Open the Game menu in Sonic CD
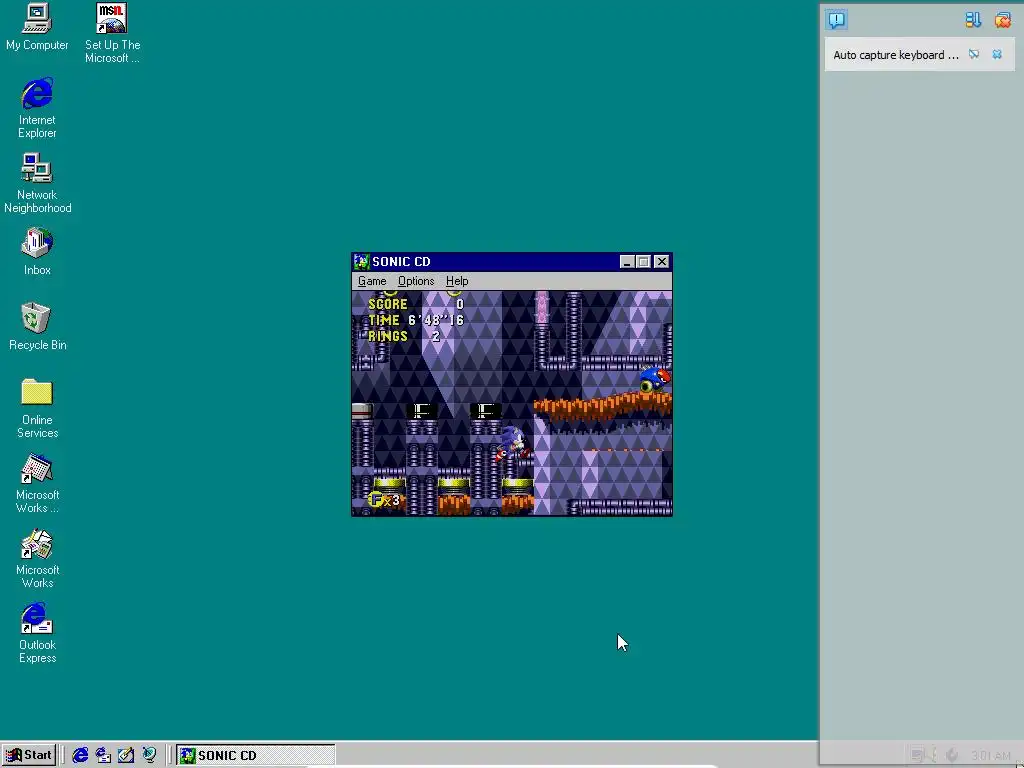The height and width of the screenshot is (768, 1024). (372, 281)
